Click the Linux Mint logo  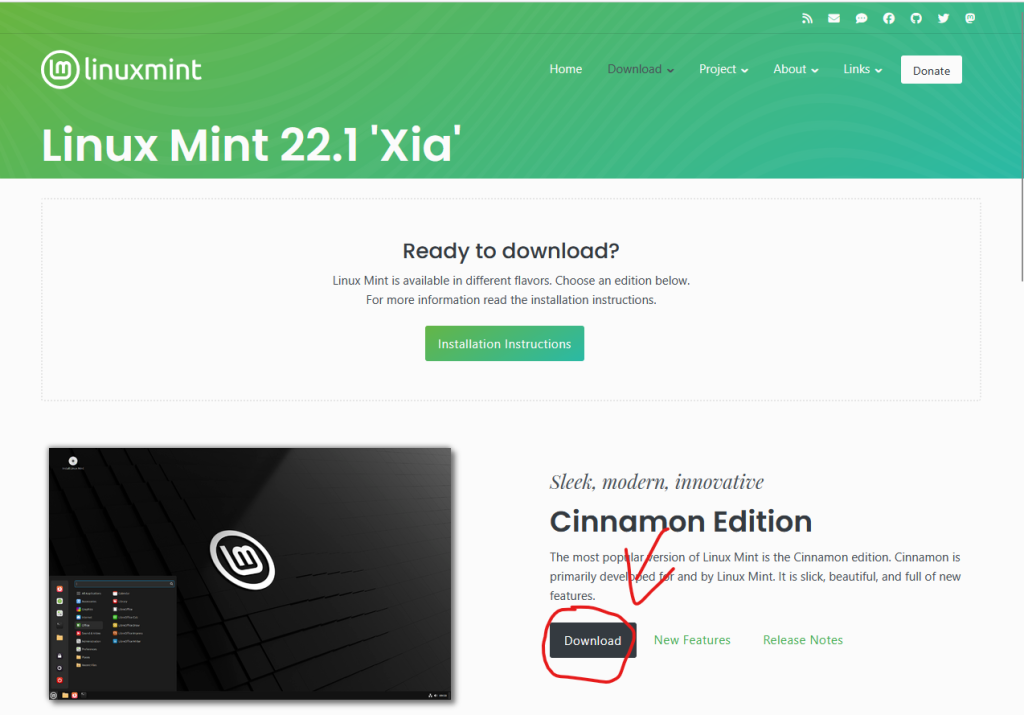(121, 69)
